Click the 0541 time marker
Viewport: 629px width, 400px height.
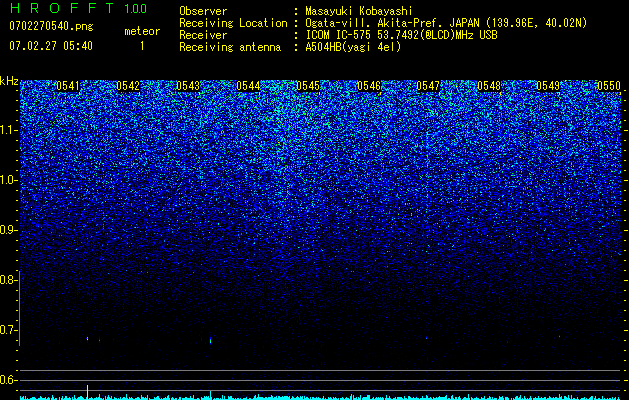click(x=68, y=86)
